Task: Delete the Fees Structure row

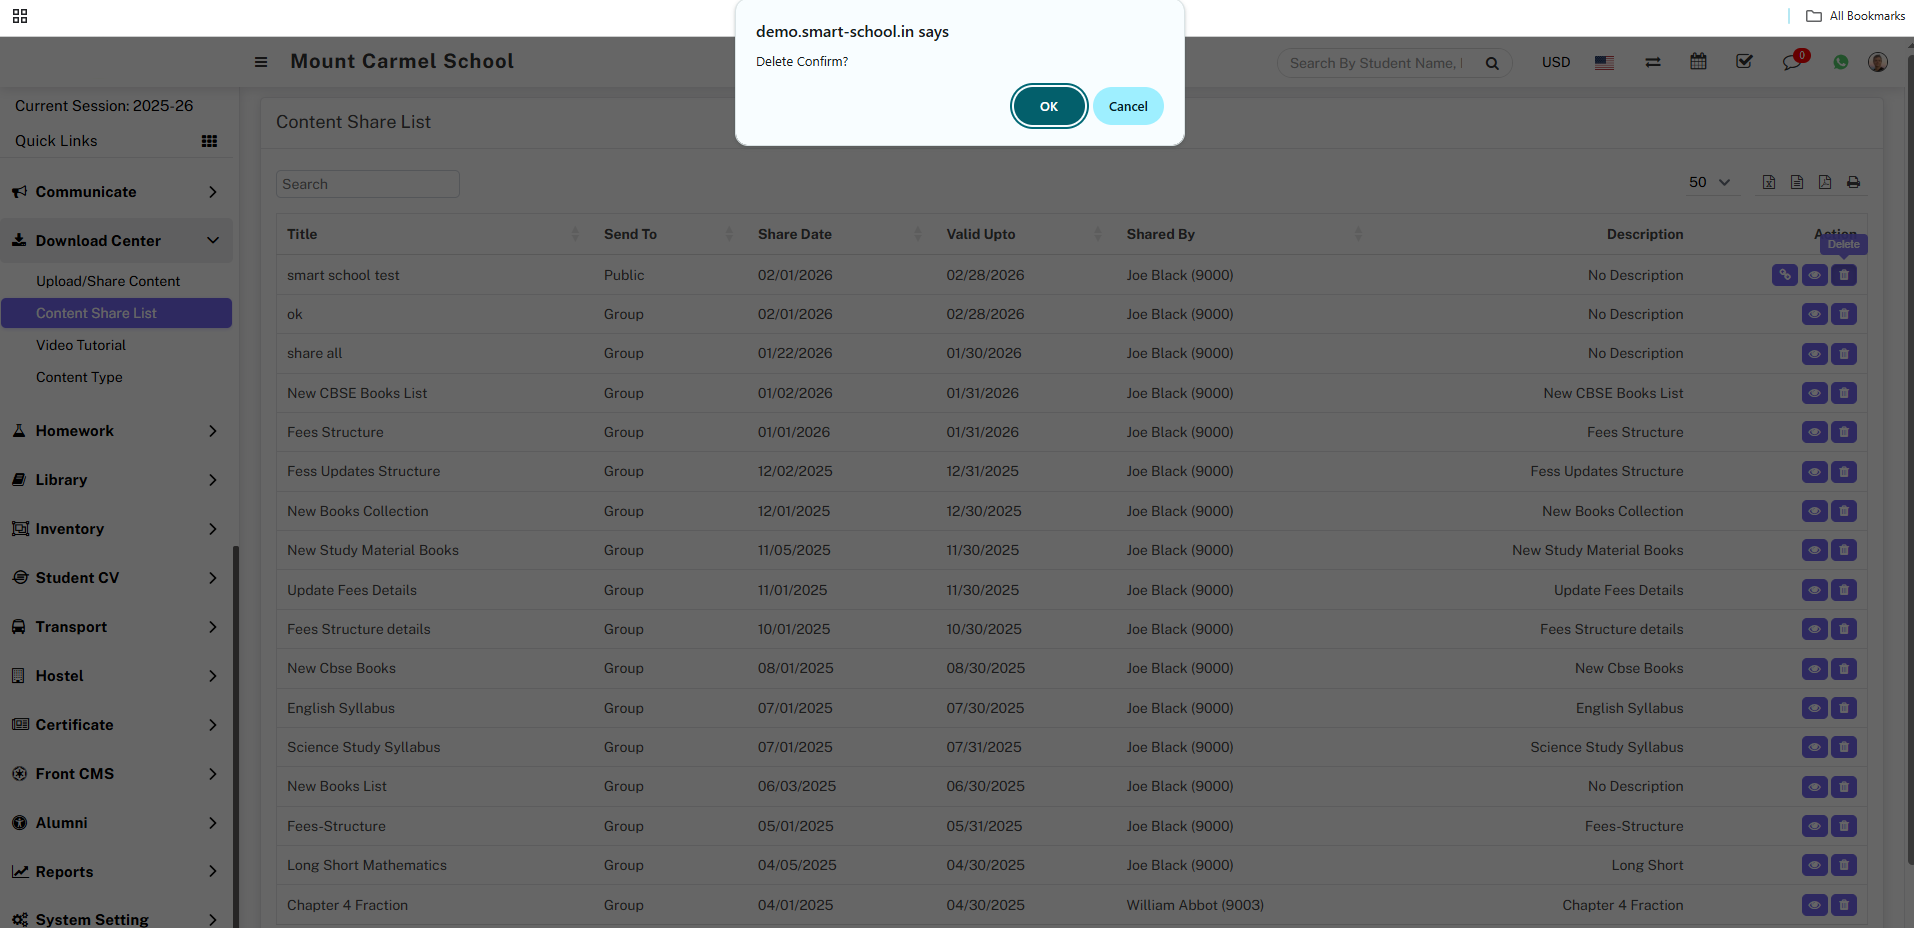Action: [1844, 432]
